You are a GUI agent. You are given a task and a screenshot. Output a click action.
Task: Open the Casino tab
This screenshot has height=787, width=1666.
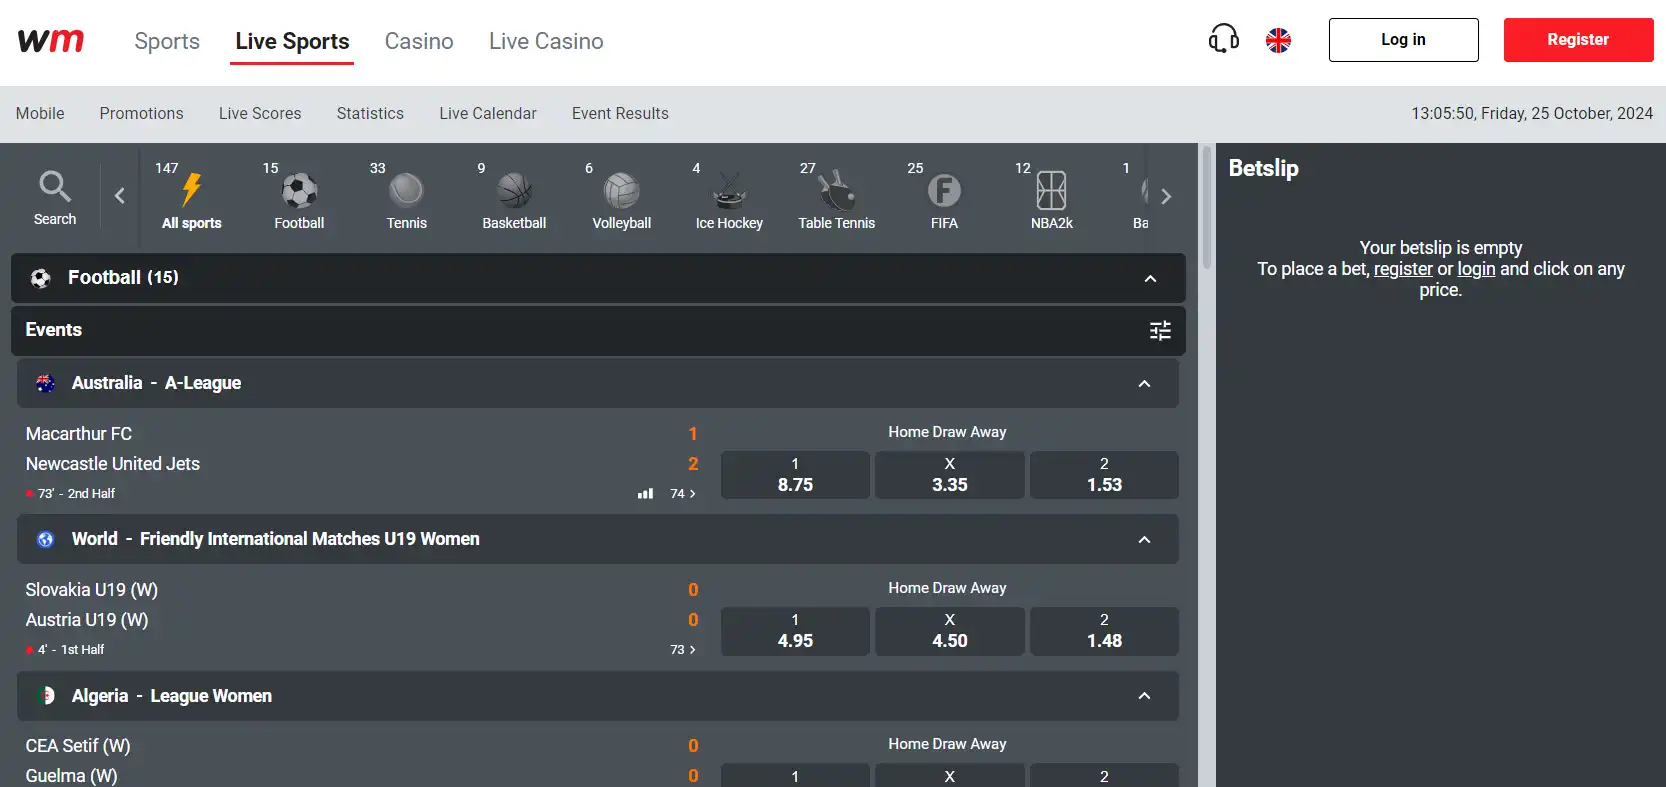(x=419, y=41)
